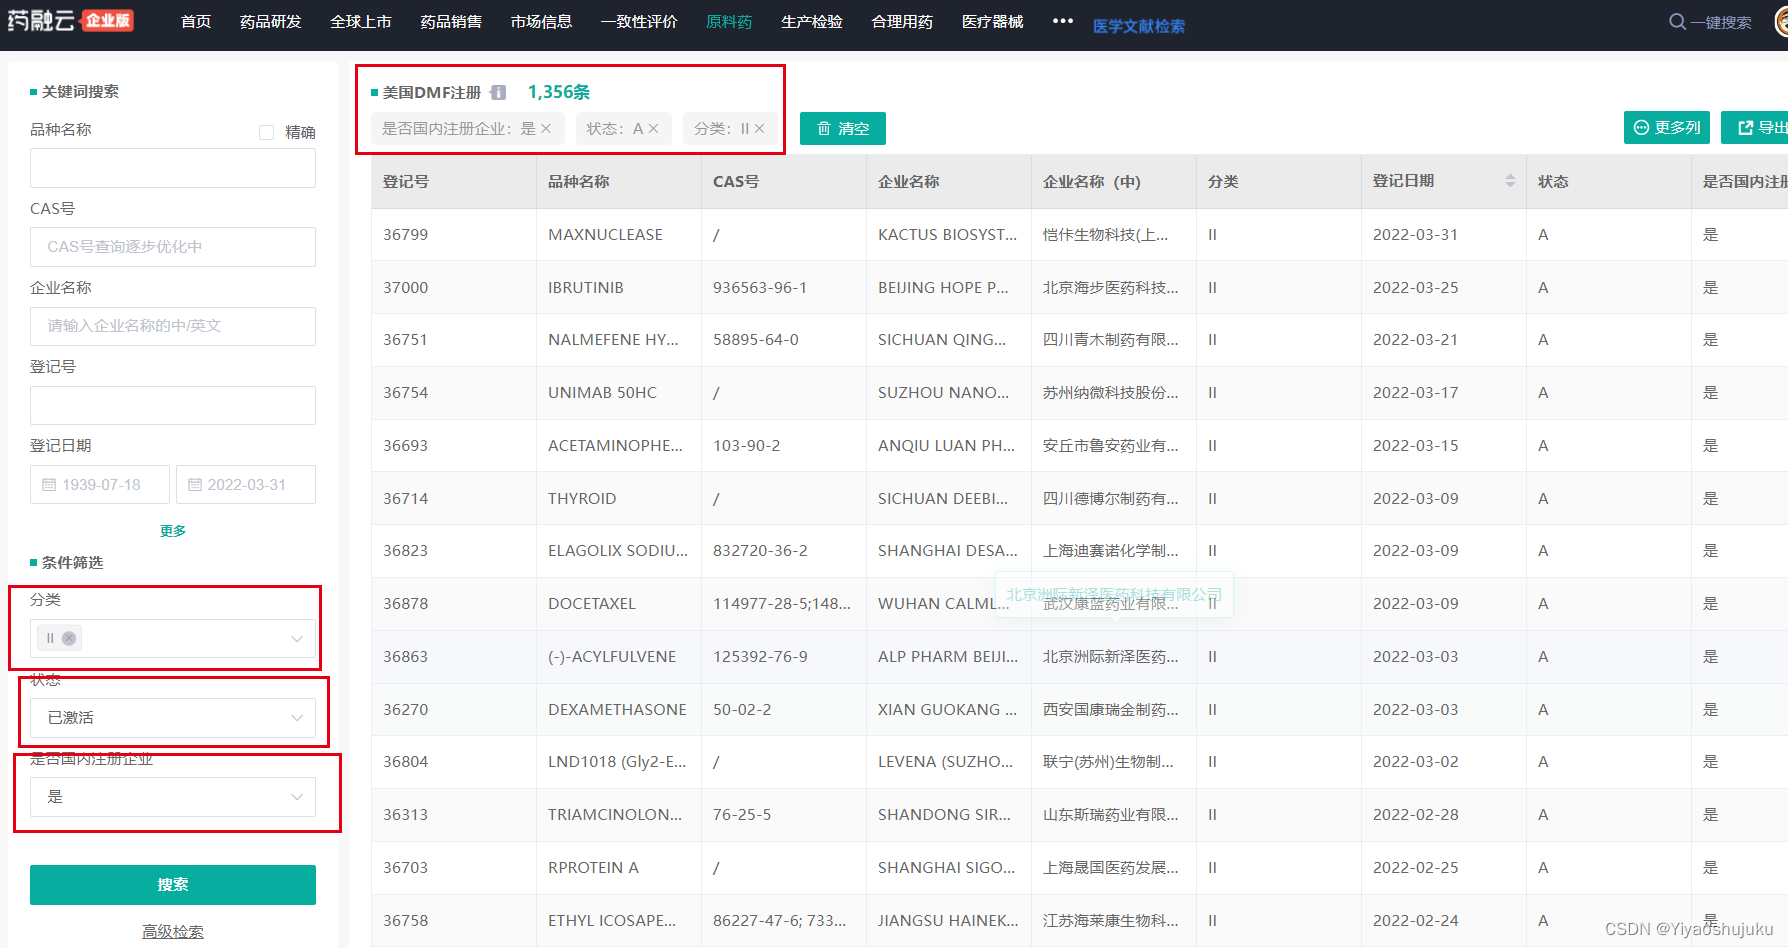Open the 是否国内注册企业 dropdown
The height and width of the screenshot is (948, 1788).
coord(173,796)
